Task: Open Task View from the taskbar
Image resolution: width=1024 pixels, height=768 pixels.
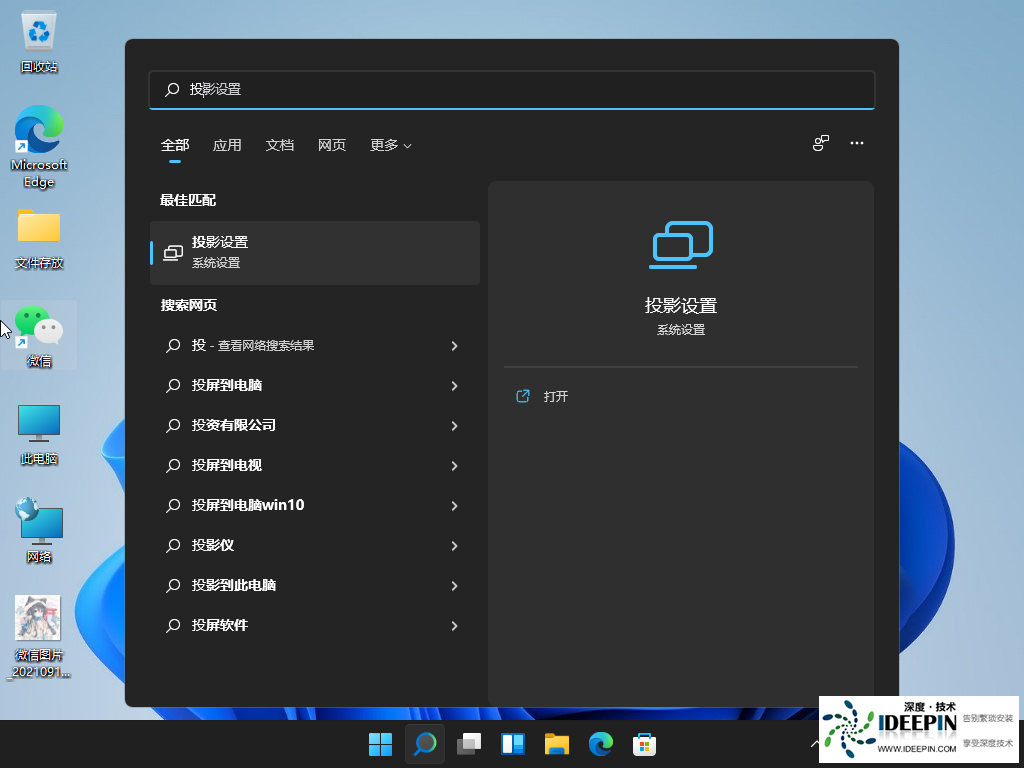Action: point(469,744)
